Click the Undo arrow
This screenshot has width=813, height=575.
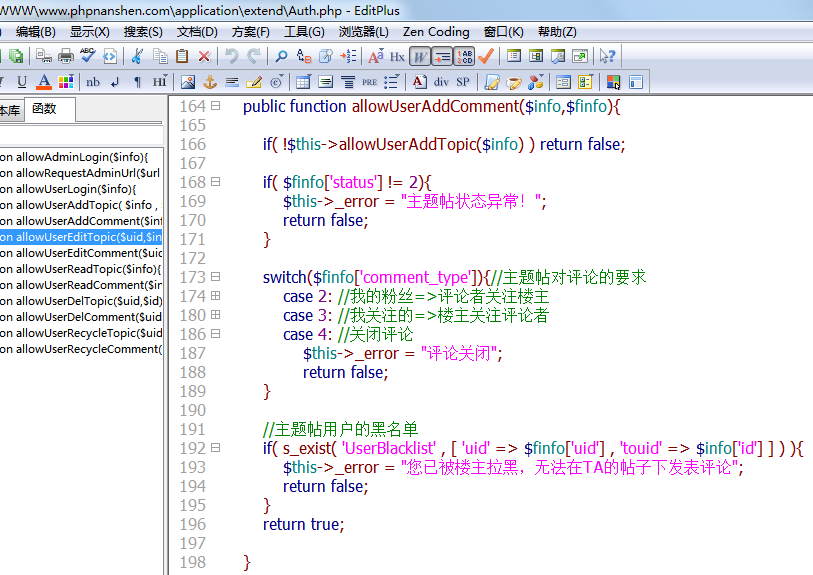(232, 56)
